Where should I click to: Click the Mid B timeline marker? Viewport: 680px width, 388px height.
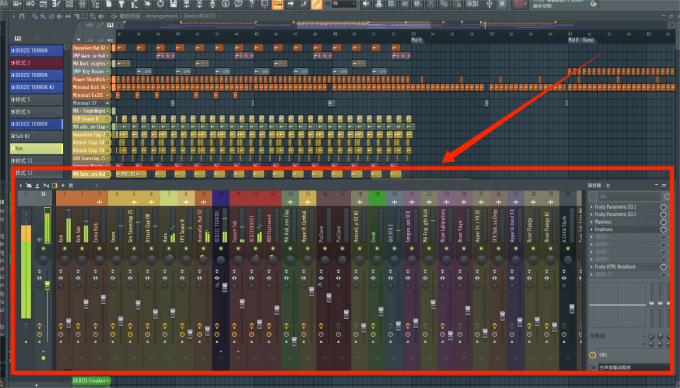(x=416, y=40)
